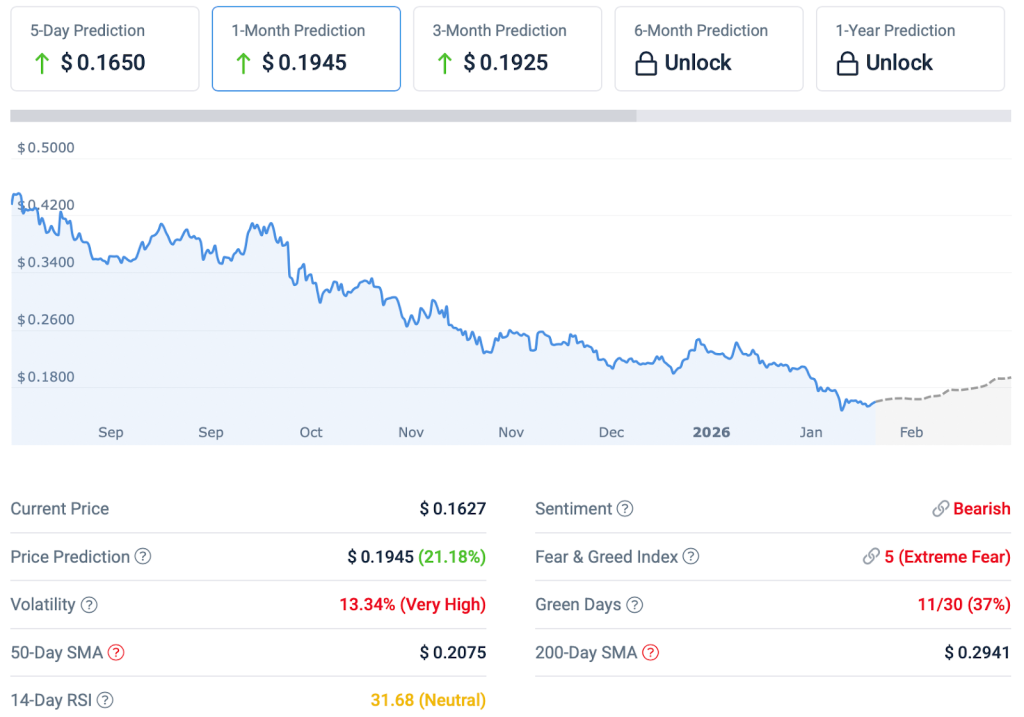This screenshot has width=1024, height=717.
Task: Click link icon beside Bearish sentiment
Action: [940, 509]
